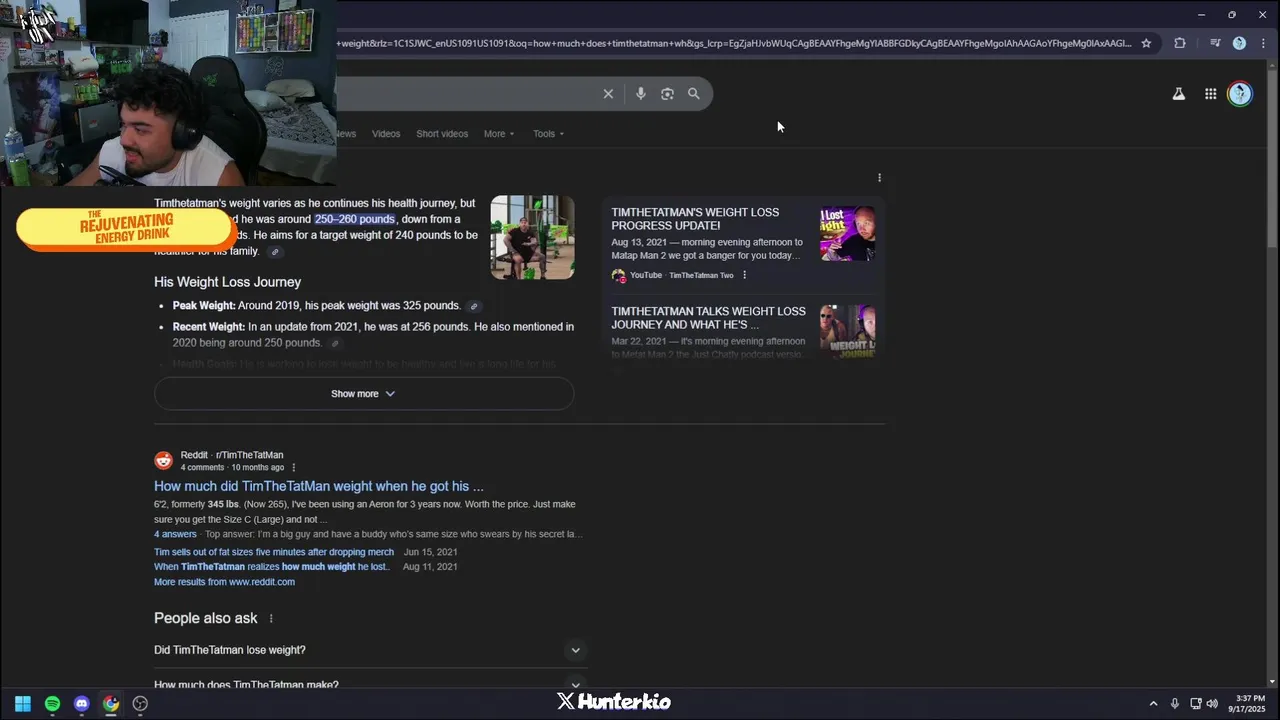This screenshot has height=720, width=1280.
Task: Click microphone icon in system tray
Action: tap(1175, 704)
